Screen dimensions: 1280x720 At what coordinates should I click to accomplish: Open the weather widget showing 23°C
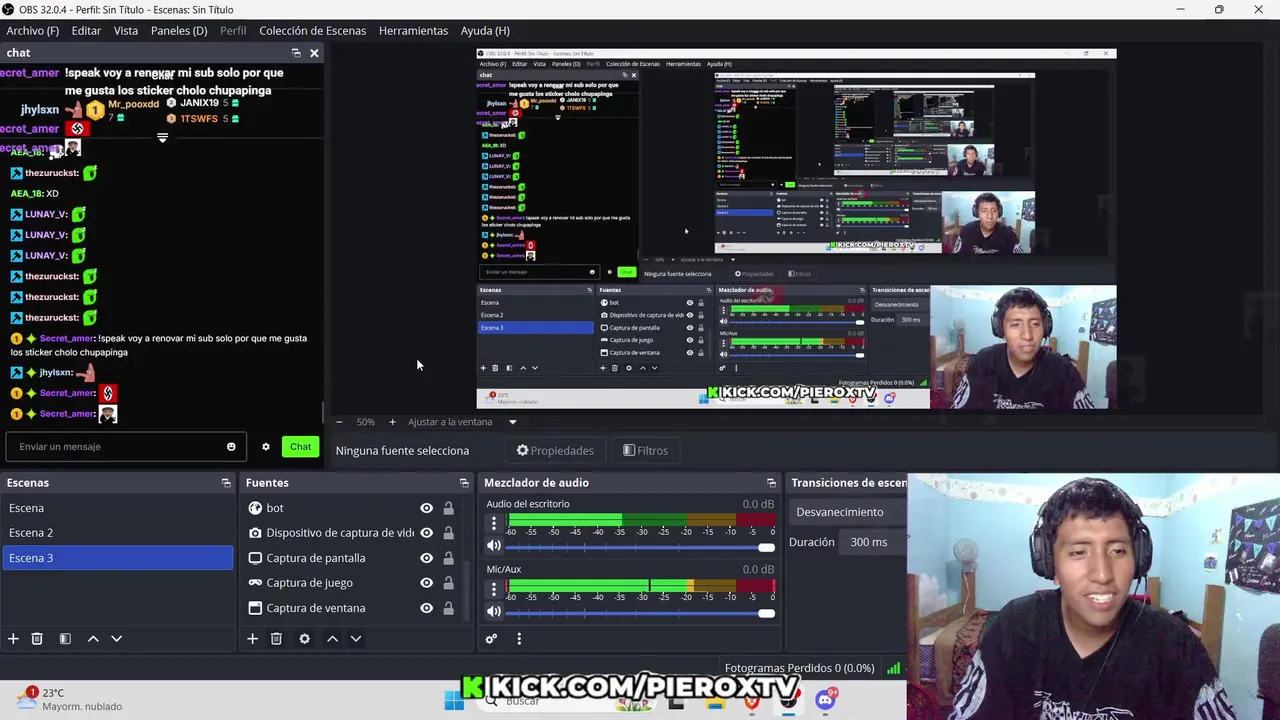[x=68, y=699]
